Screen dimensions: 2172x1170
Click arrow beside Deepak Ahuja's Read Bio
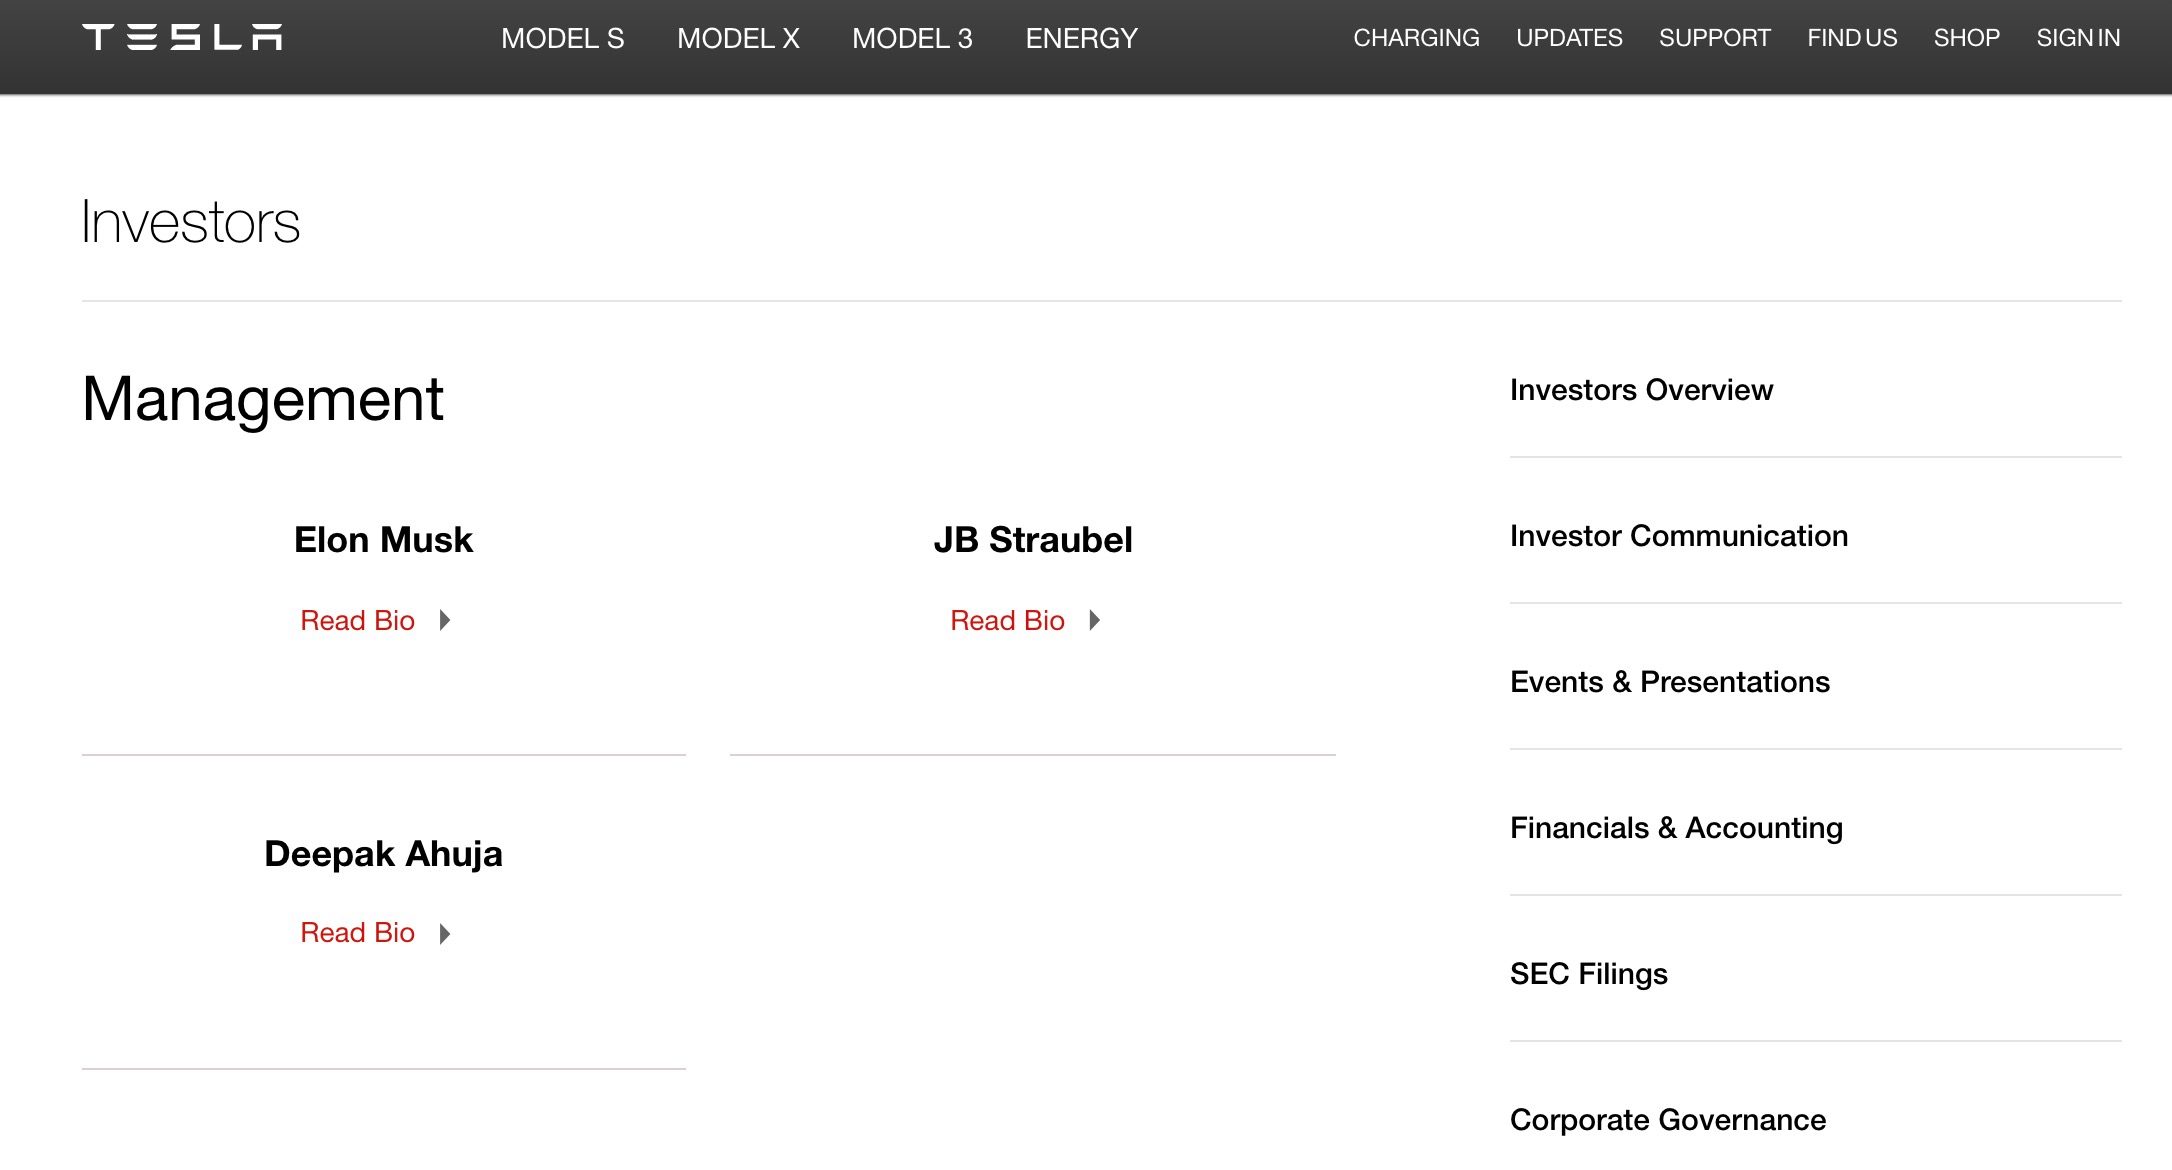(x=445, y=934)
